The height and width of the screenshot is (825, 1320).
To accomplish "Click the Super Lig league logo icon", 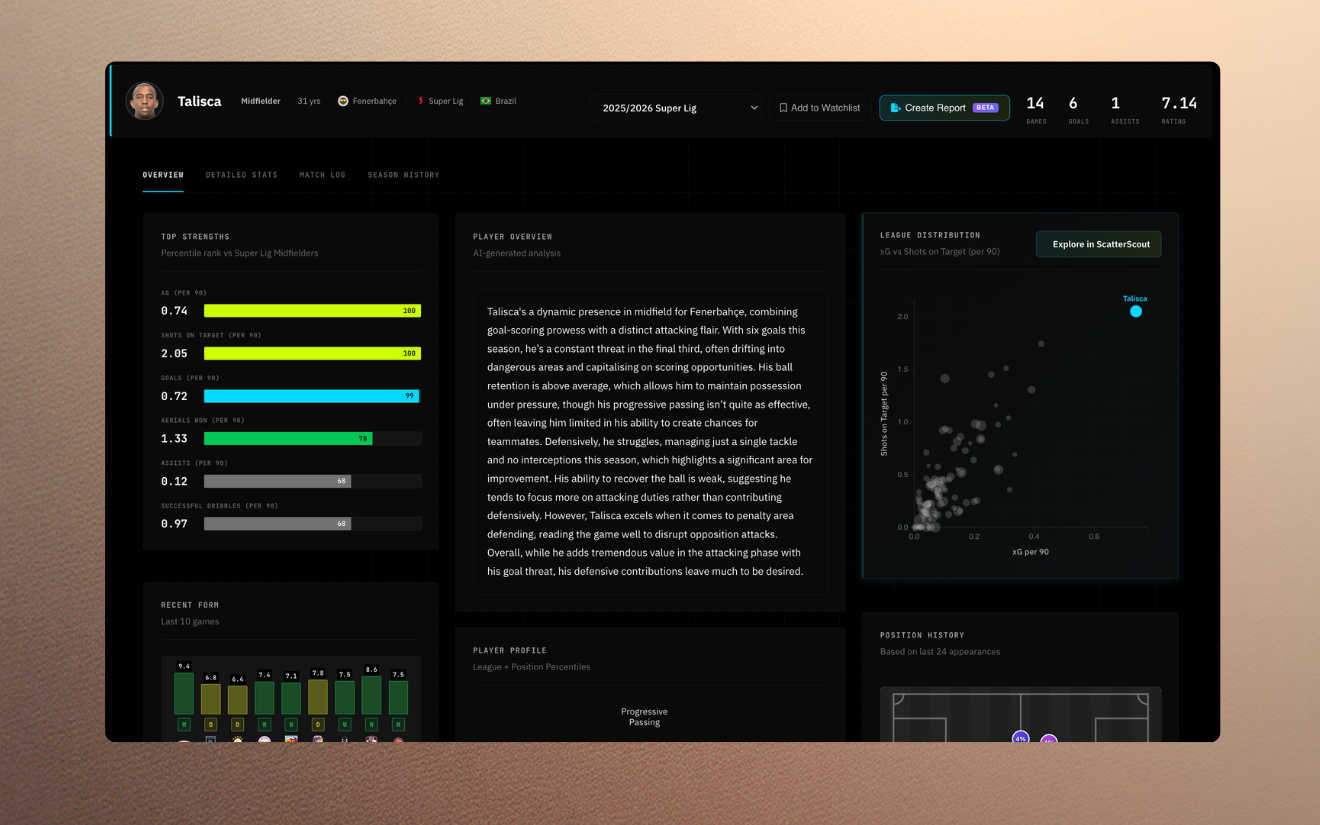I will pyautogui.click(x=421, y=101).
